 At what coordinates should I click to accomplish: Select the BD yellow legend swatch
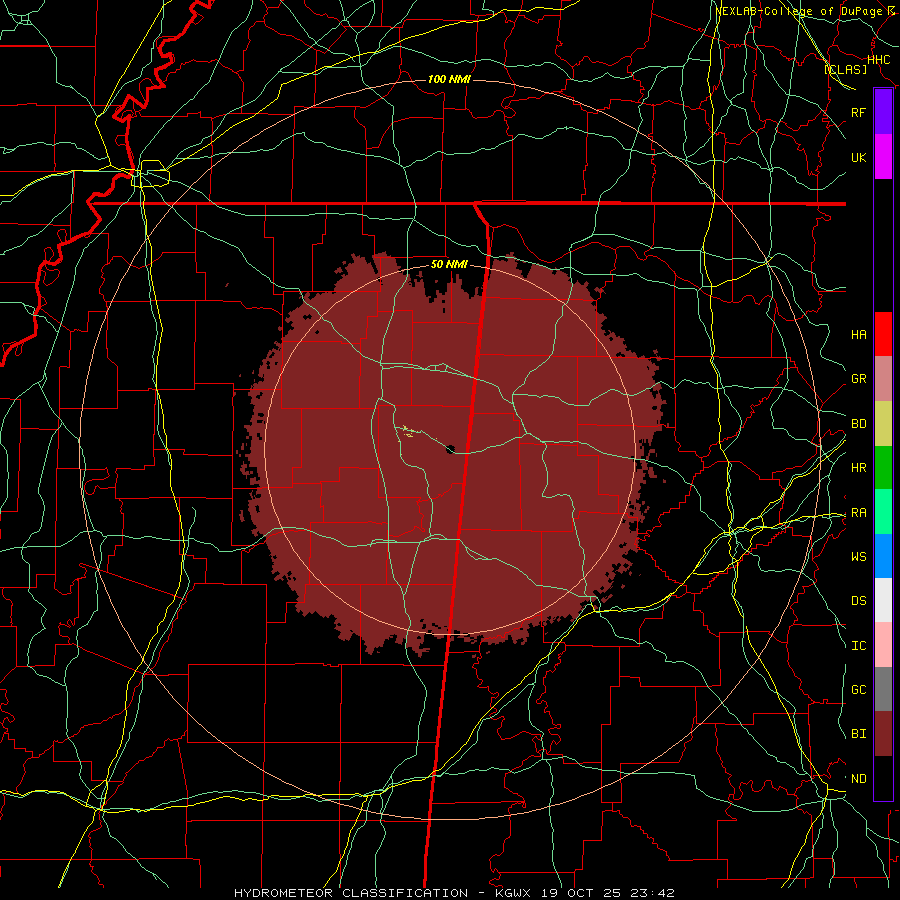[883, 424]
